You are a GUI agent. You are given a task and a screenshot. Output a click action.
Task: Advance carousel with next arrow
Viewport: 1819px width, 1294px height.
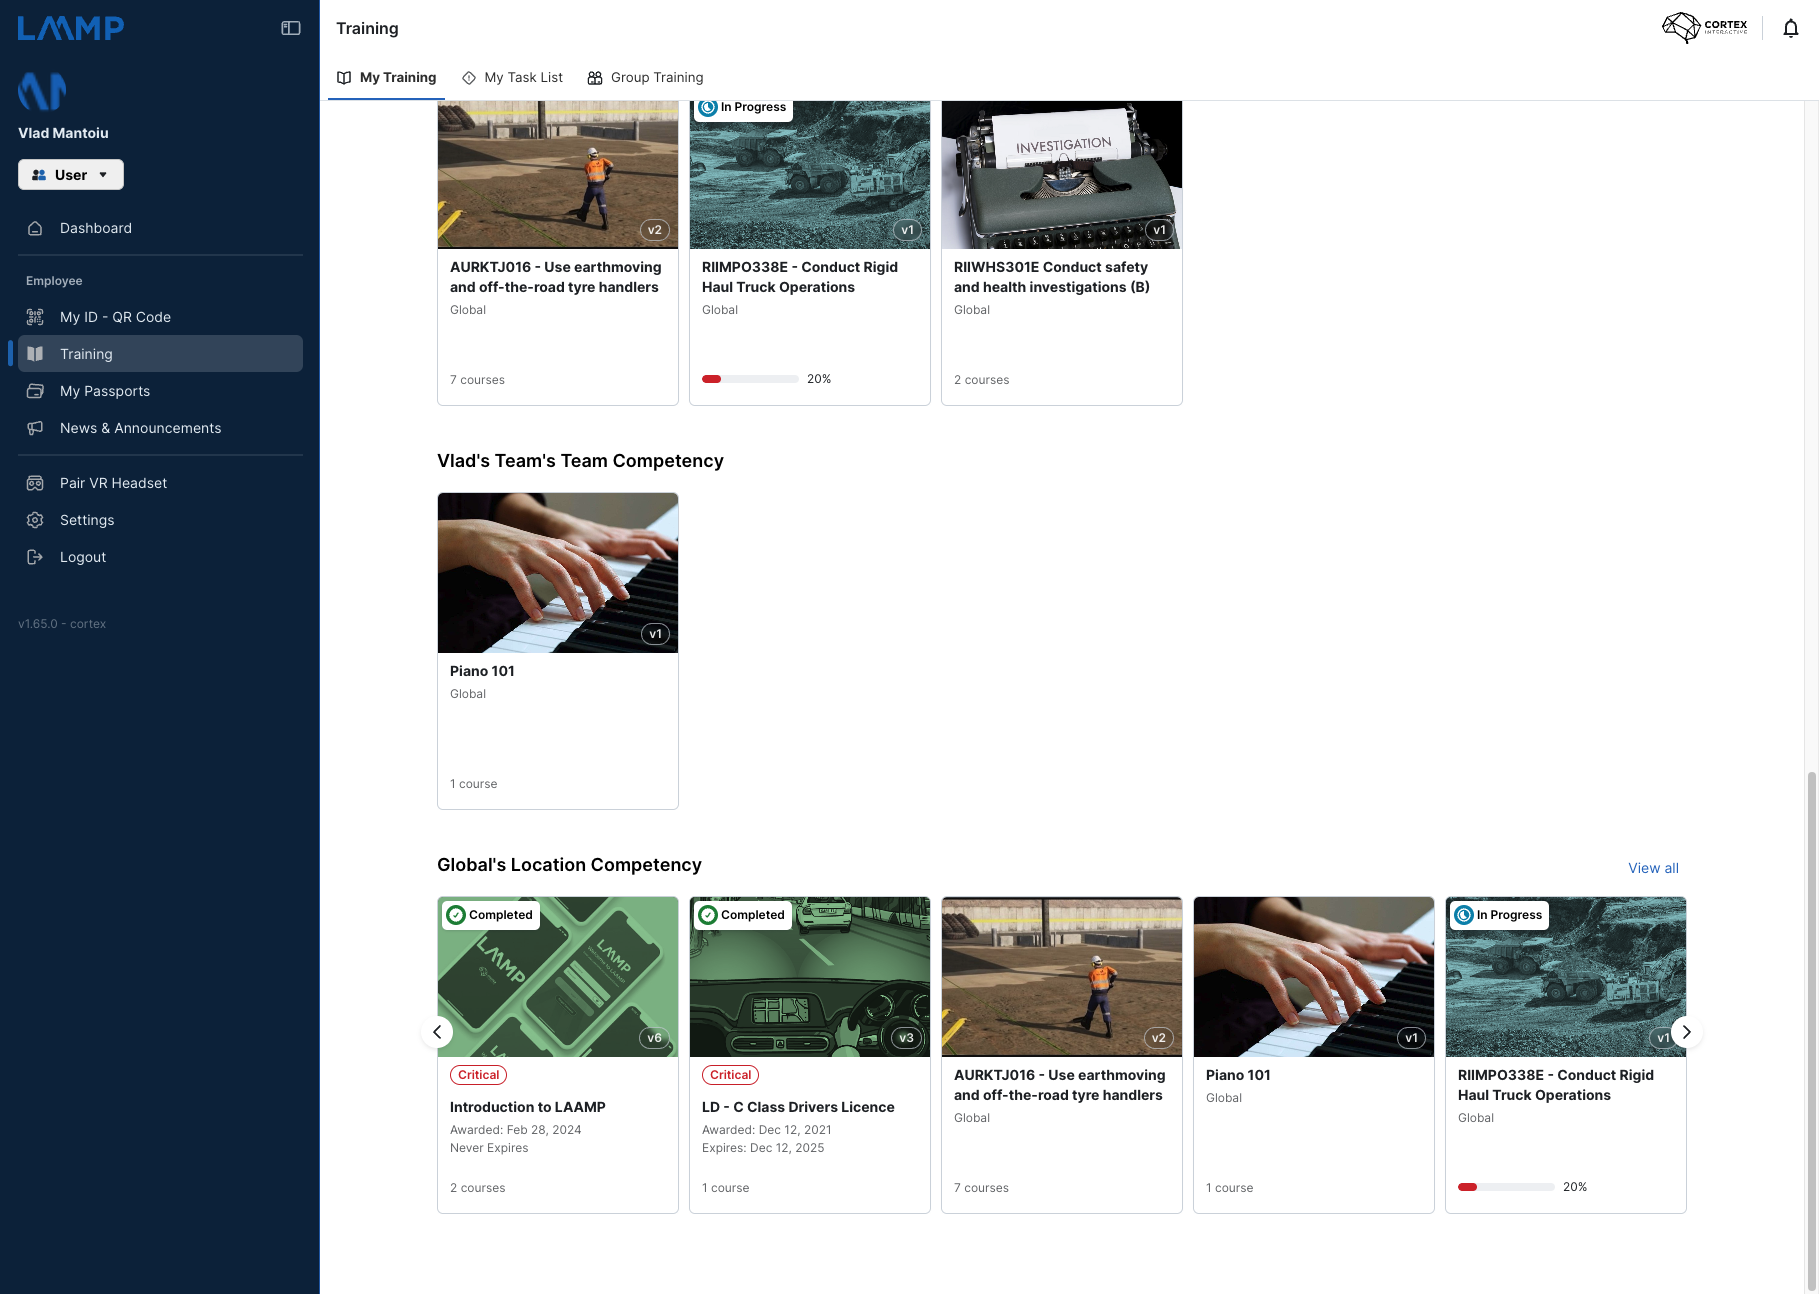pyautogui.click(x=1686, y=1032)
